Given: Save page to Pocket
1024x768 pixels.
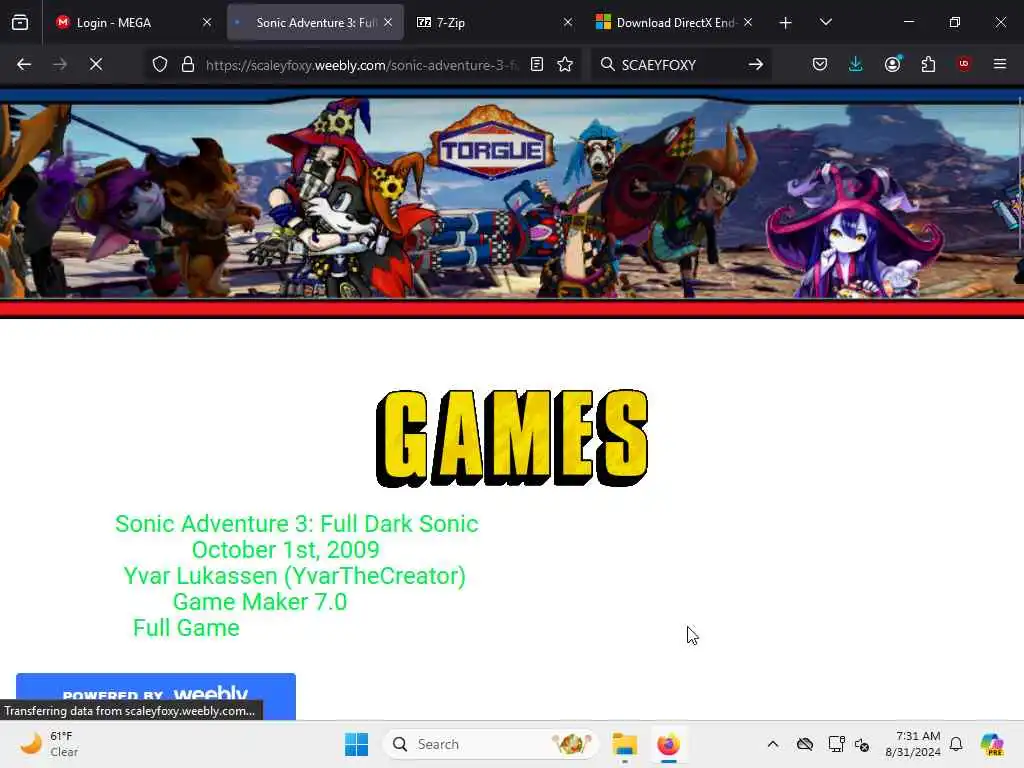Looking at the screenshot, I should tap(820, 64).
